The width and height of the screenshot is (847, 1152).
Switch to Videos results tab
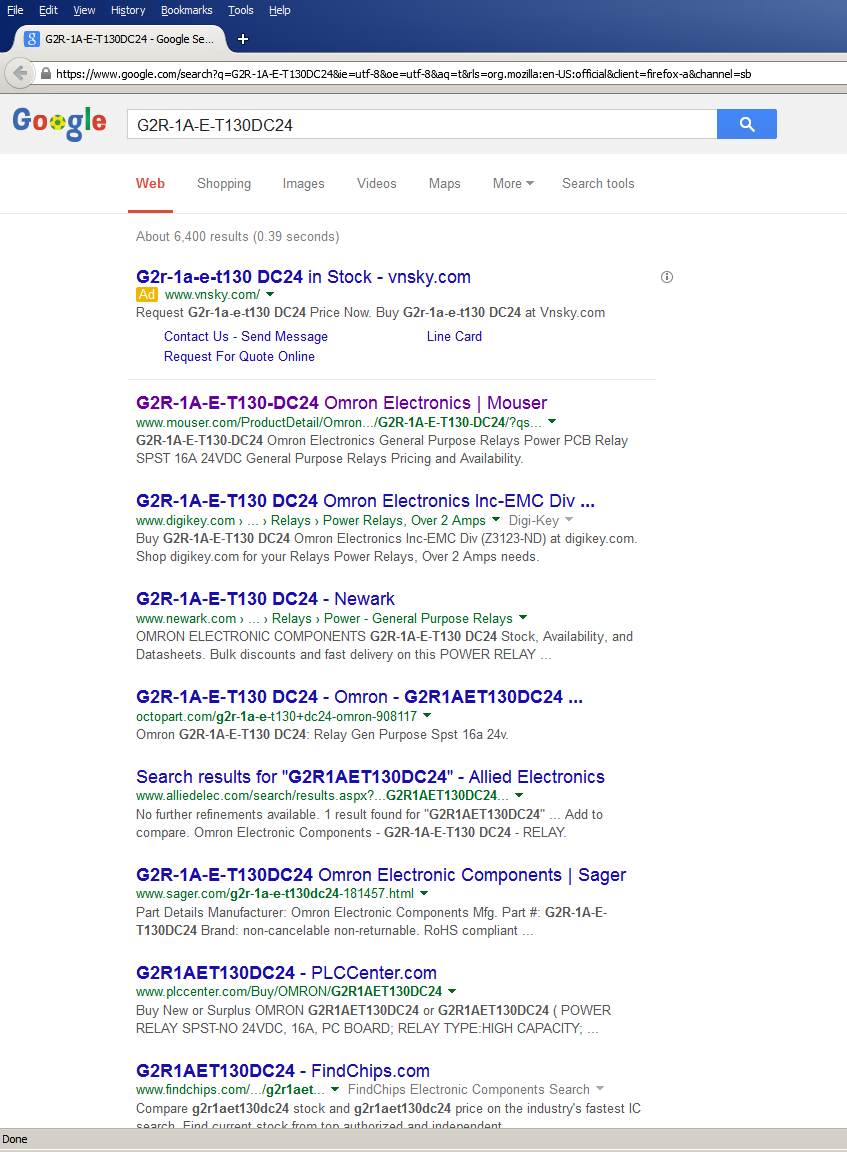[x=376, y=184]
